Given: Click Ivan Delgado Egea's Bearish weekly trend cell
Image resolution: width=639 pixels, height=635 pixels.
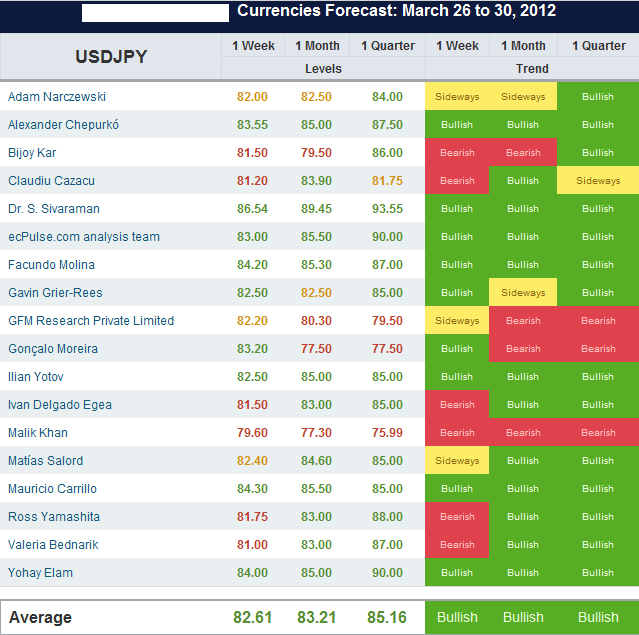Looking at the screenshot, I should coord(457,405).
